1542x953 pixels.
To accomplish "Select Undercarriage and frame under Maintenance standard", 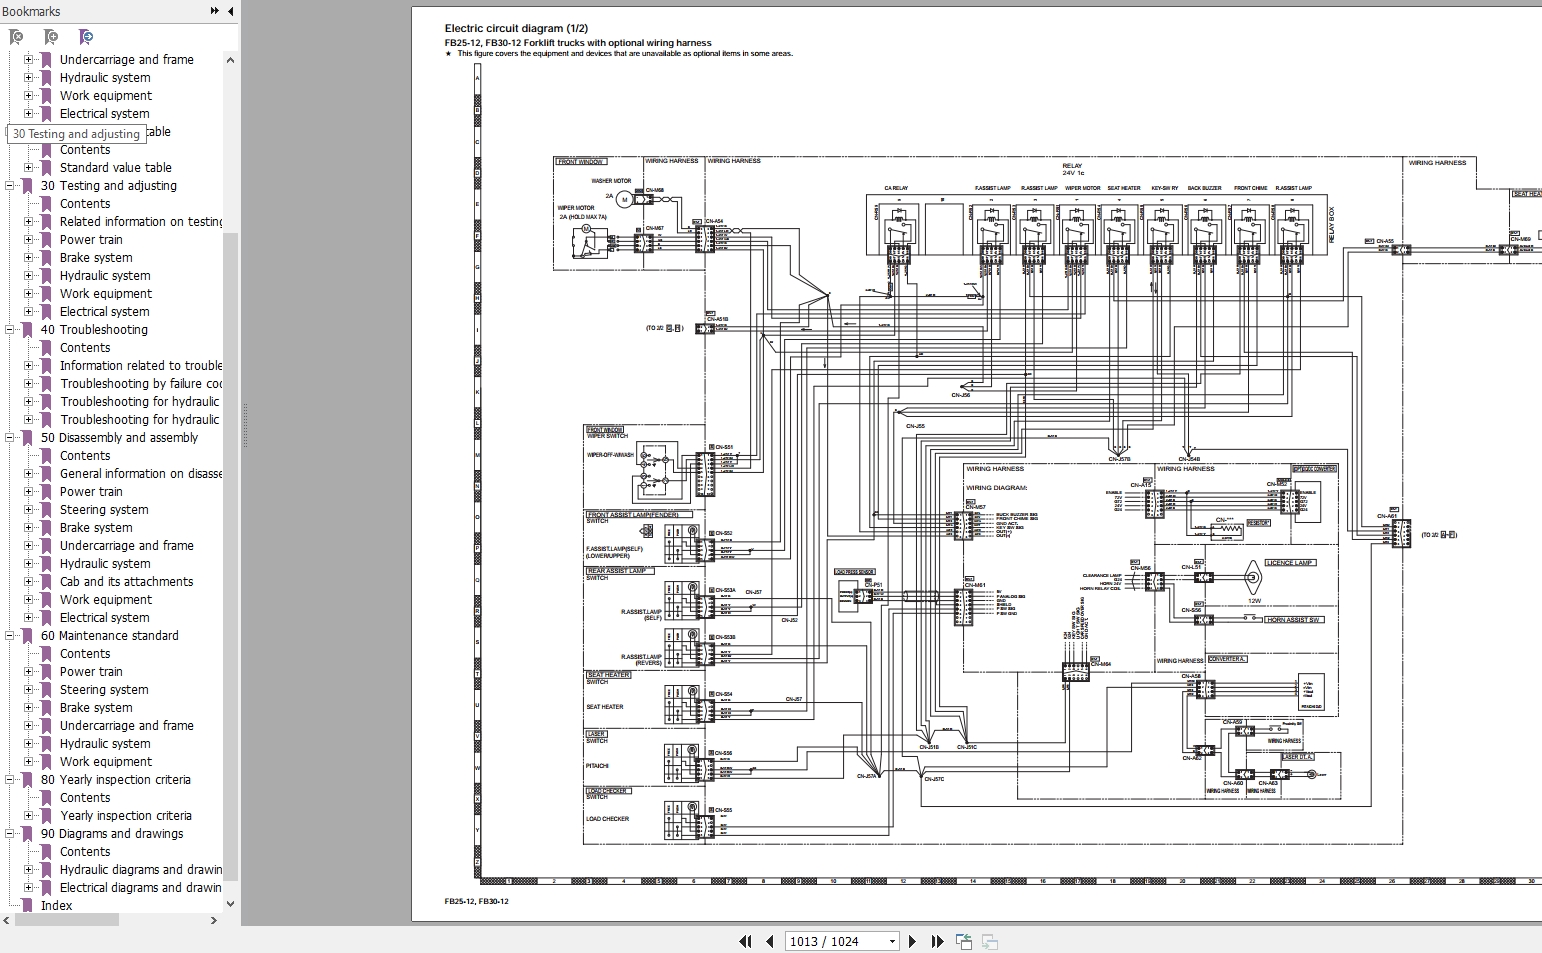I will [x=126, y=726].
